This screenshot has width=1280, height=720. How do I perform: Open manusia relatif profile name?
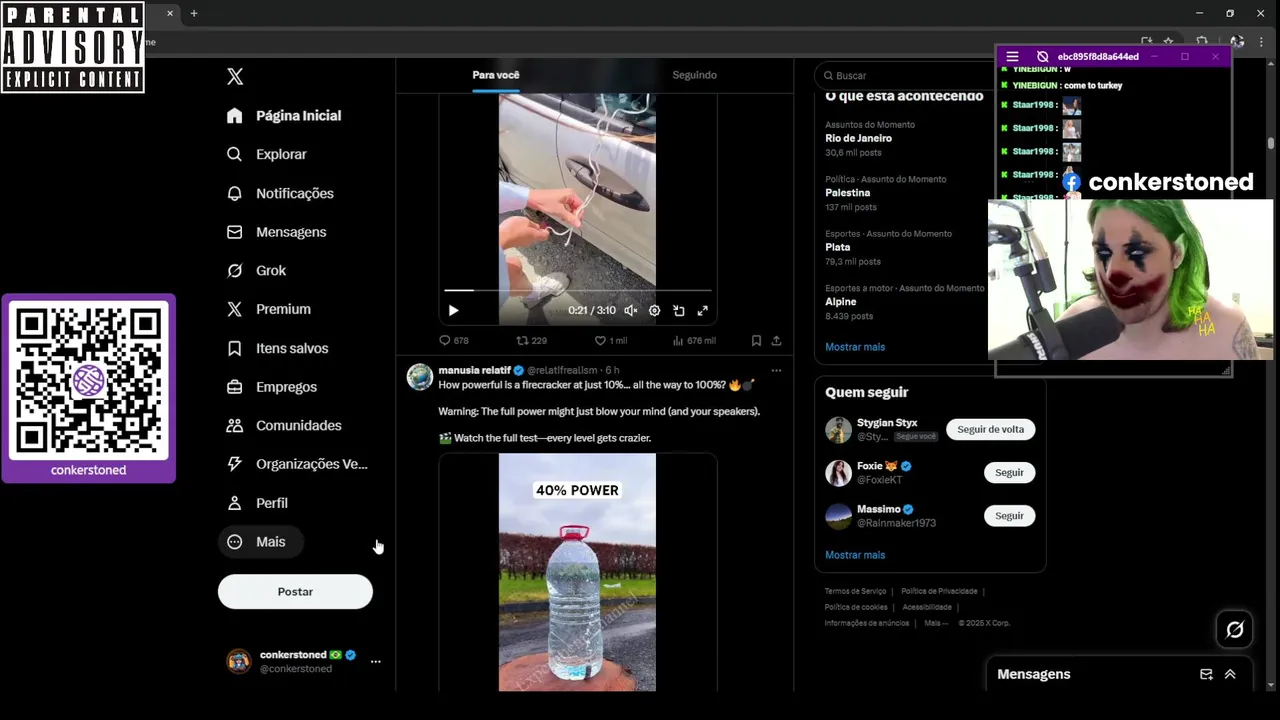[475, 371]
